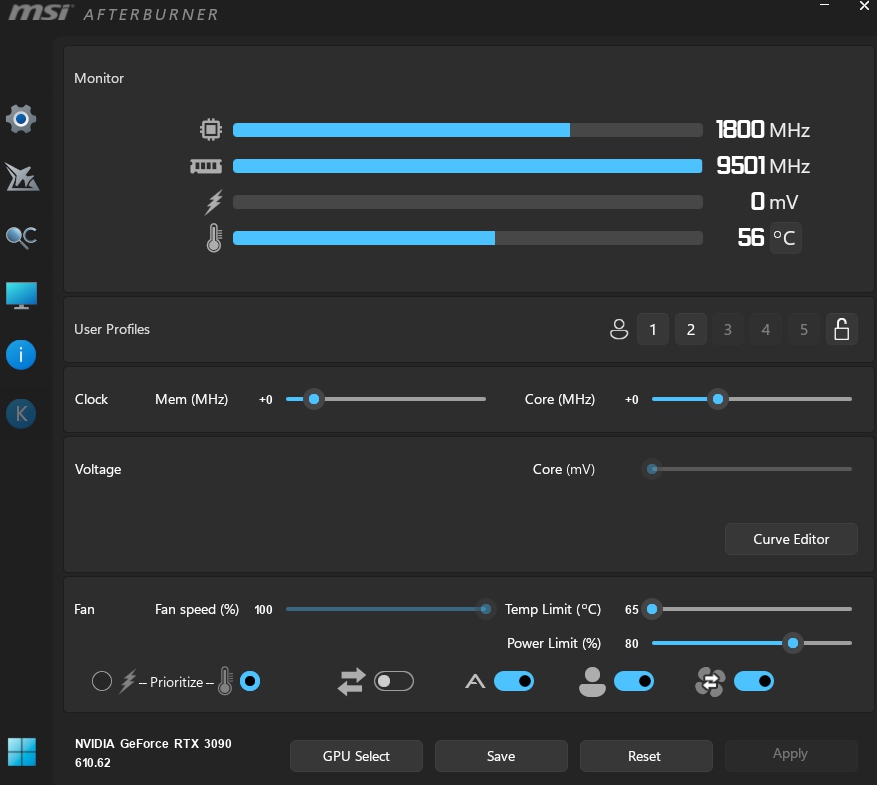Image resolution: width=877 pixels, height=785 pixels.
Task: Open the Curve Editor
Action: [x=791, y=539]
